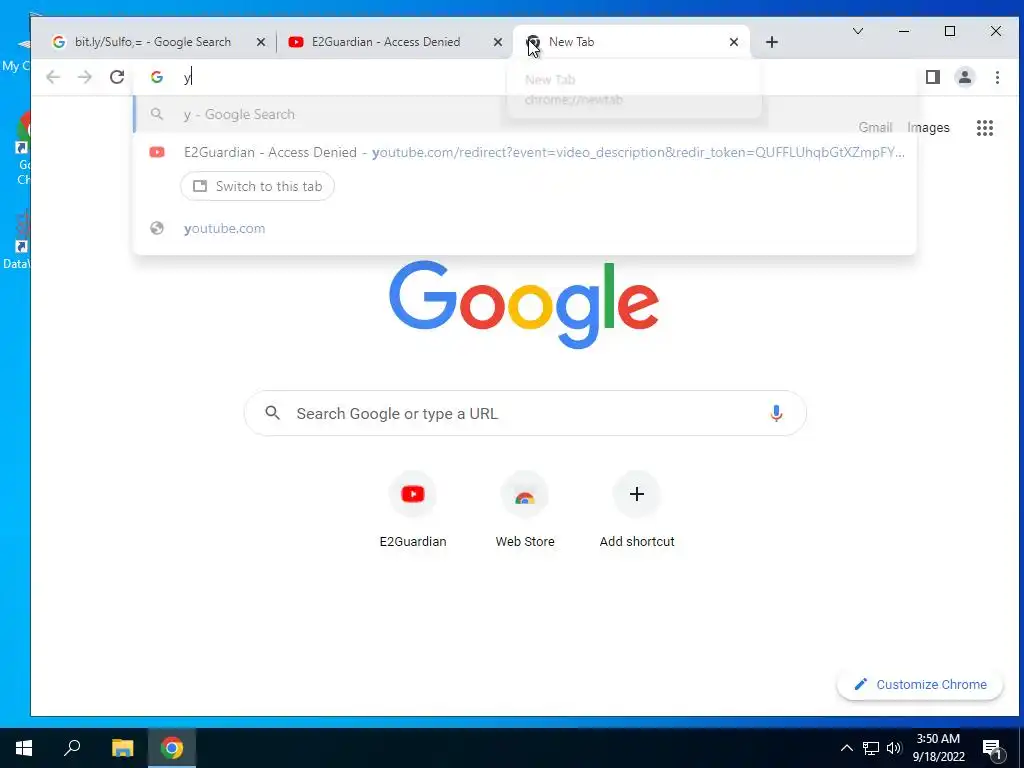Switch to the bit.ly/Sulfo Google Search tab

[x=153, y=42]
